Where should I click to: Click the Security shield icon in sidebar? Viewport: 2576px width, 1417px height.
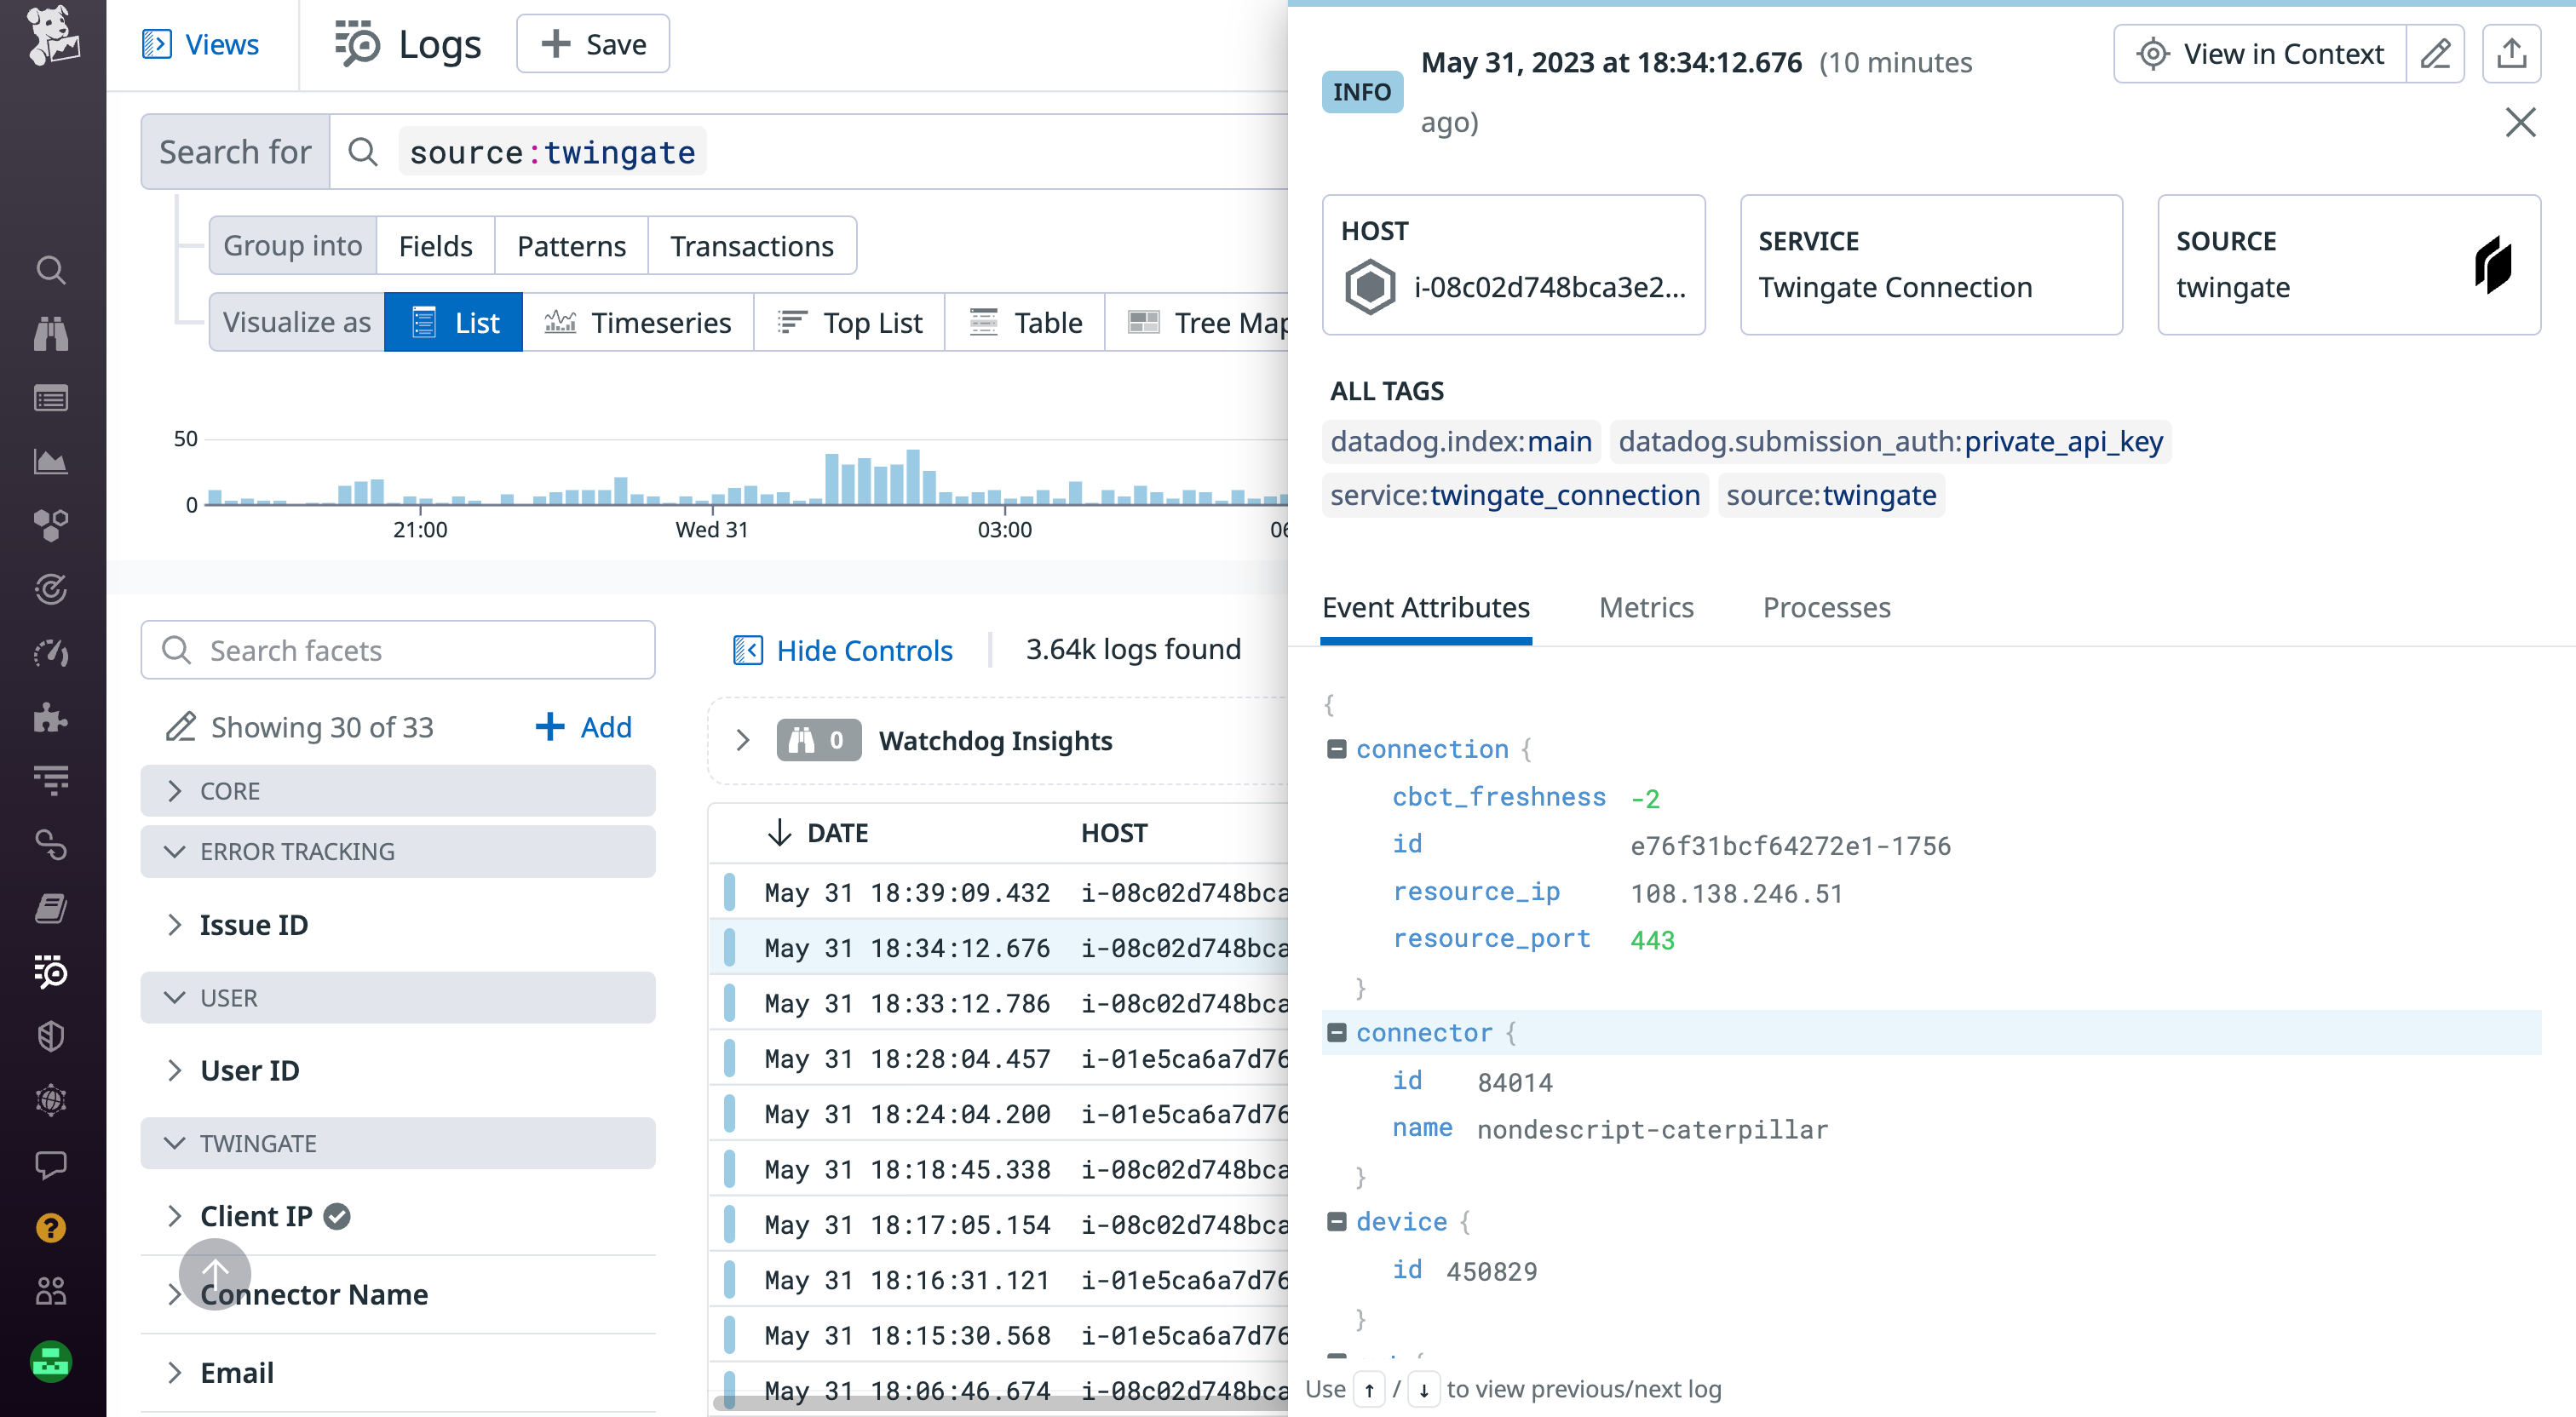tap(51, 1036)
